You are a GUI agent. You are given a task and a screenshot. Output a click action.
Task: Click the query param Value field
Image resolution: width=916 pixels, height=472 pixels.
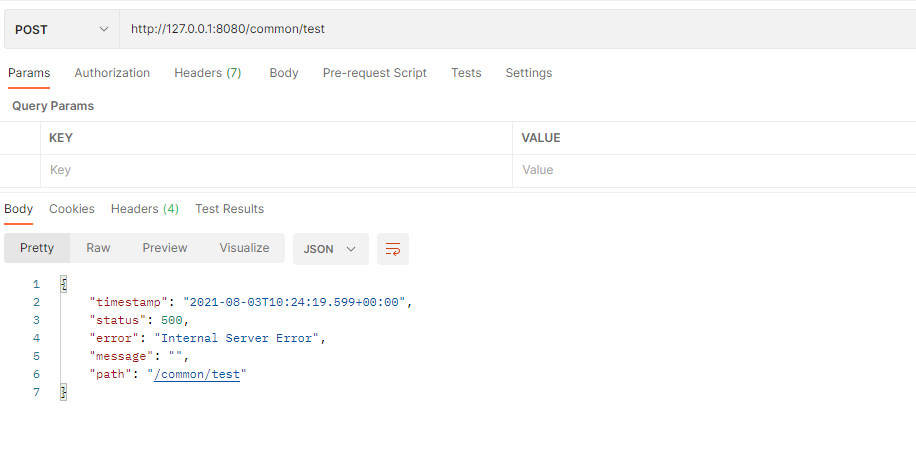click(x=714, y=170)
